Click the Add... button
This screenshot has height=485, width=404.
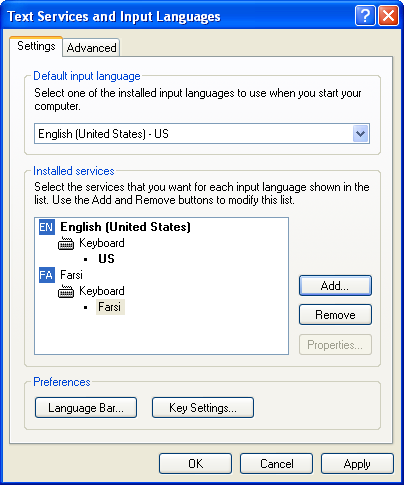(335, 286)
